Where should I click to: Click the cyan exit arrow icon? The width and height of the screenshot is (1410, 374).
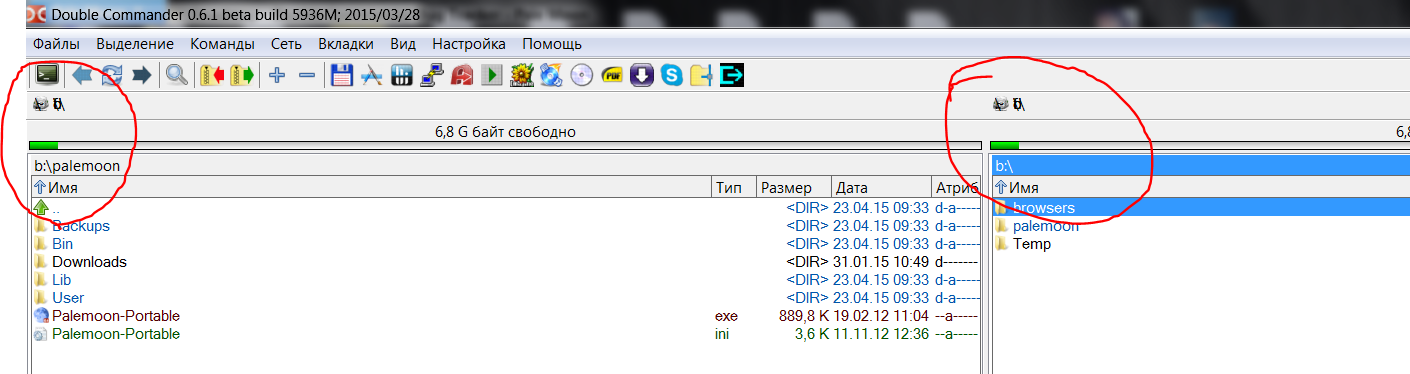[x=733, y=75]
